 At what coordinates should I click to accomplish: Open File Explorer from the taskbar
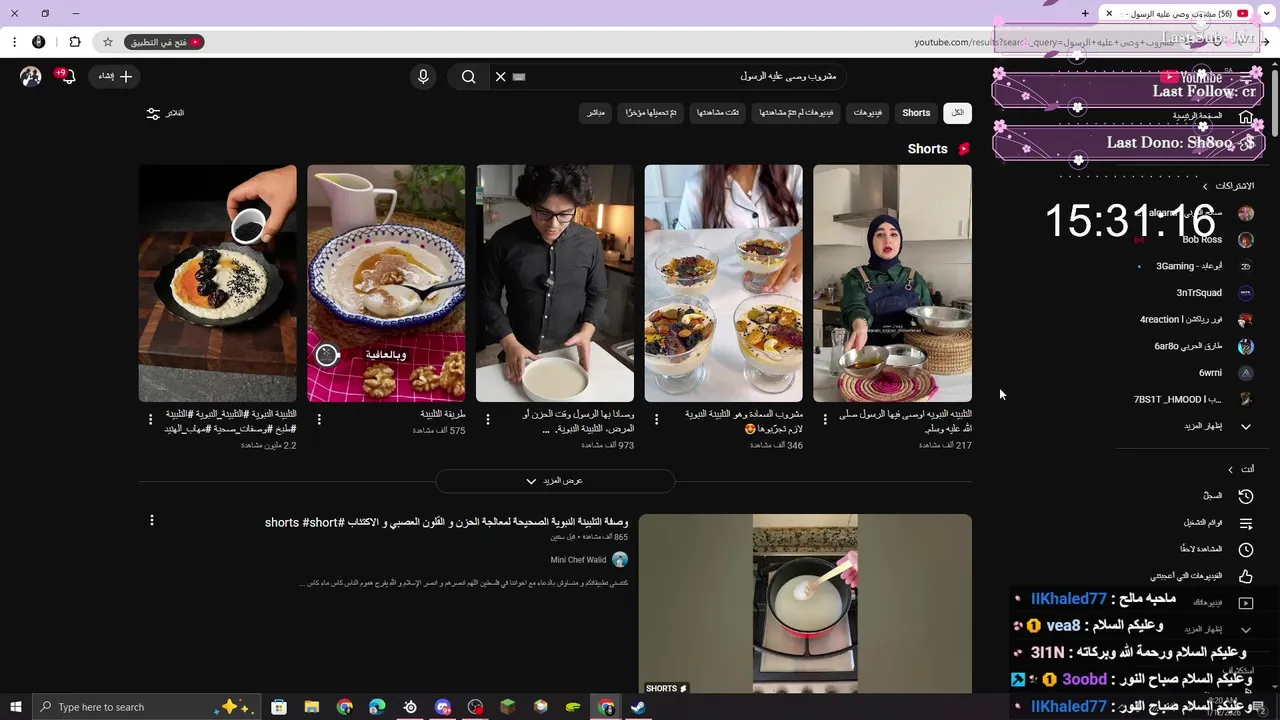[x=312, y=707]
